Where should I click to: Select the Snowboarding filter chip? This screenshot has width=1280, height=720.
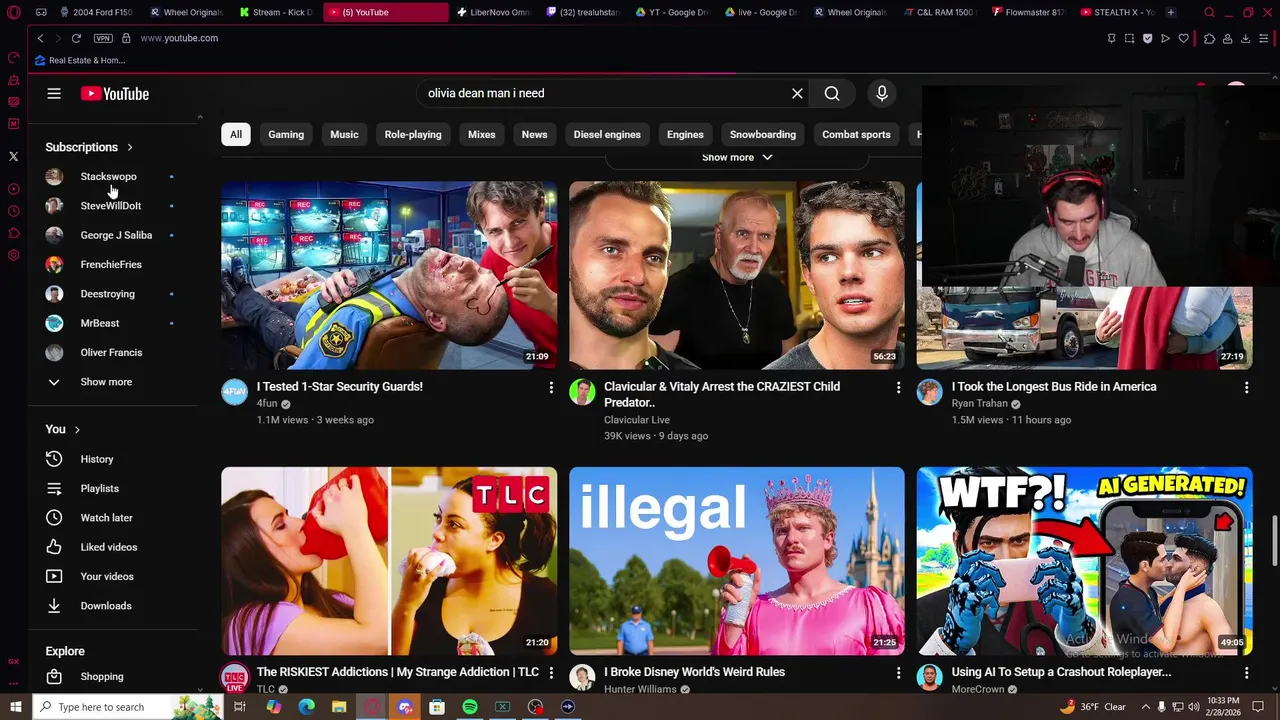[763, 134]
